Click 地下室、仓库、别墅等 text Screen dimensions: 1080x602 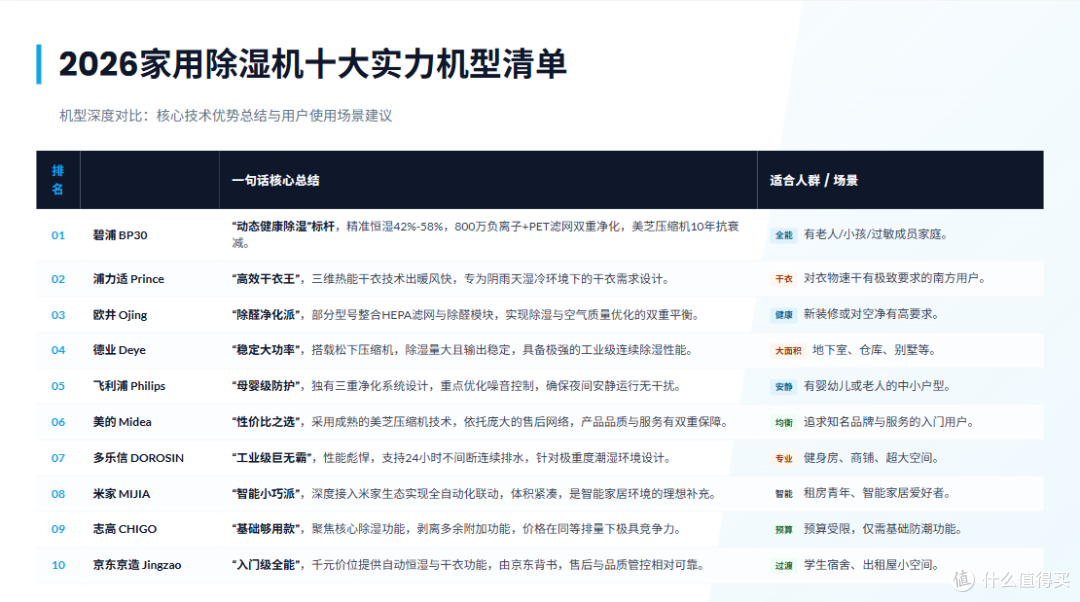[874, 350]
